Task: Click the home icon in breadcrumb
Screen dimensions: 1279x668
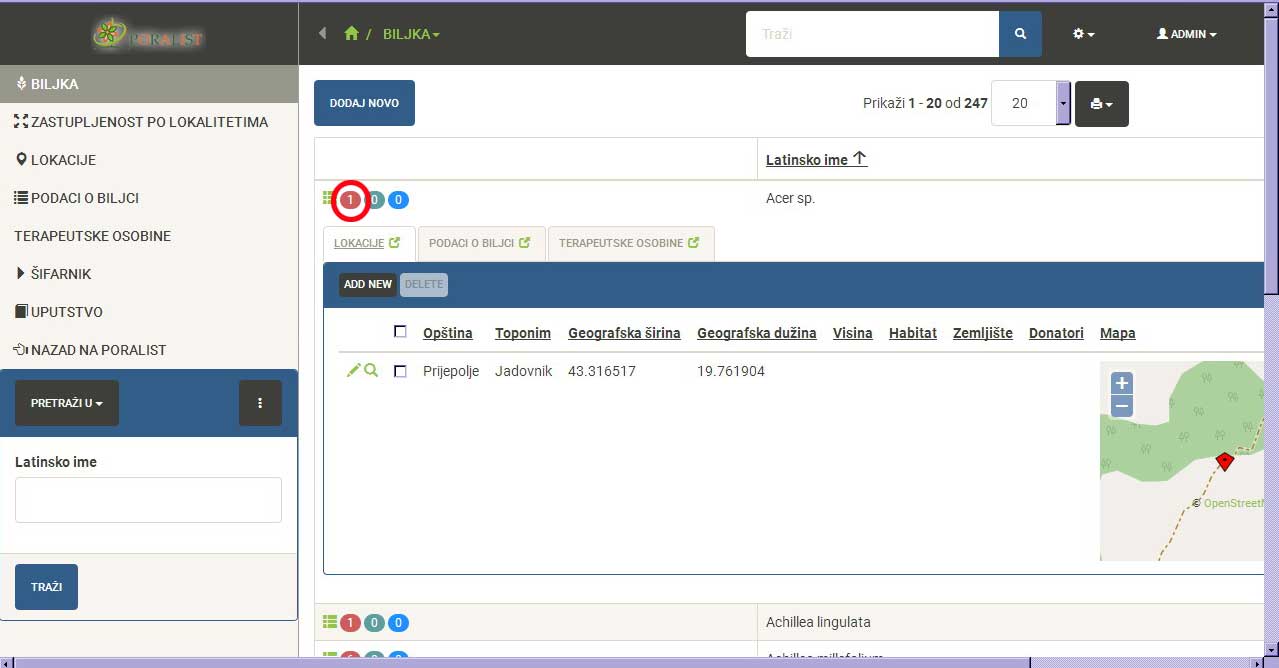Action: 351,34
